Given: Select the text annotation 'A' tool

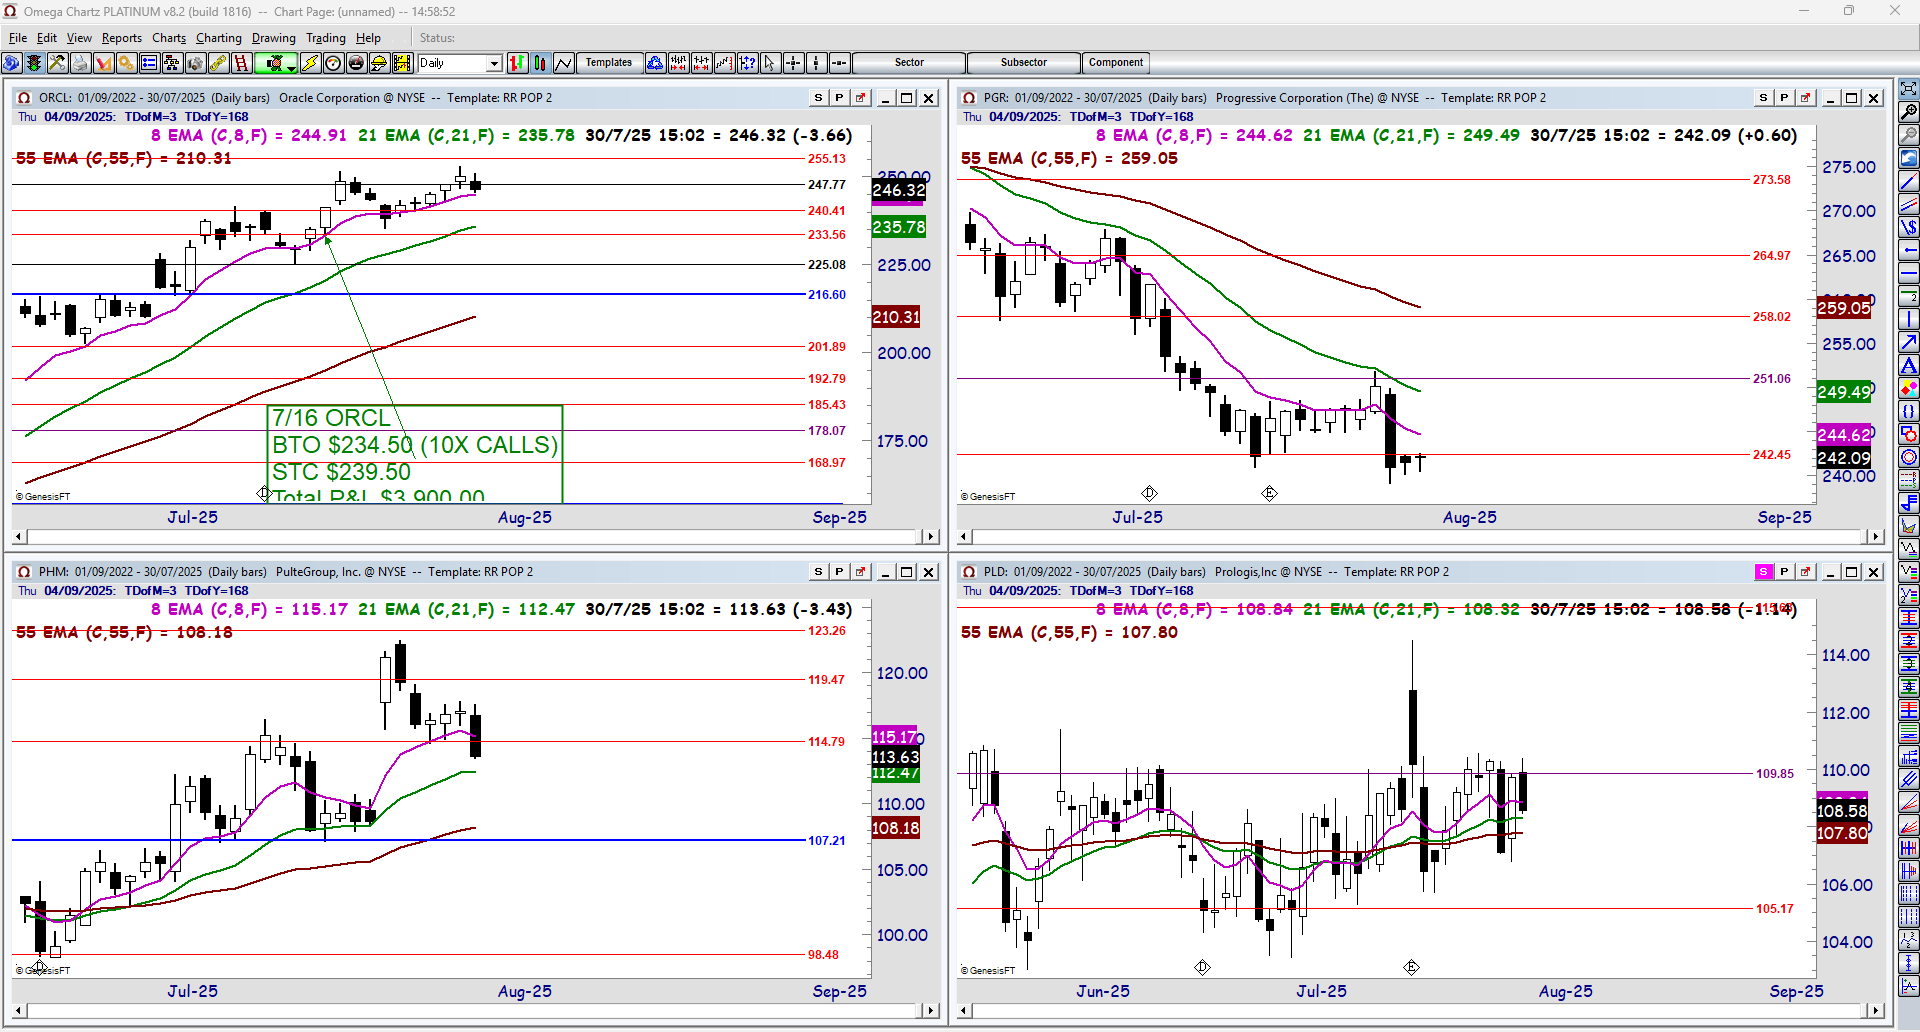Looking at the screenshot, I should tap(1909, 366).
